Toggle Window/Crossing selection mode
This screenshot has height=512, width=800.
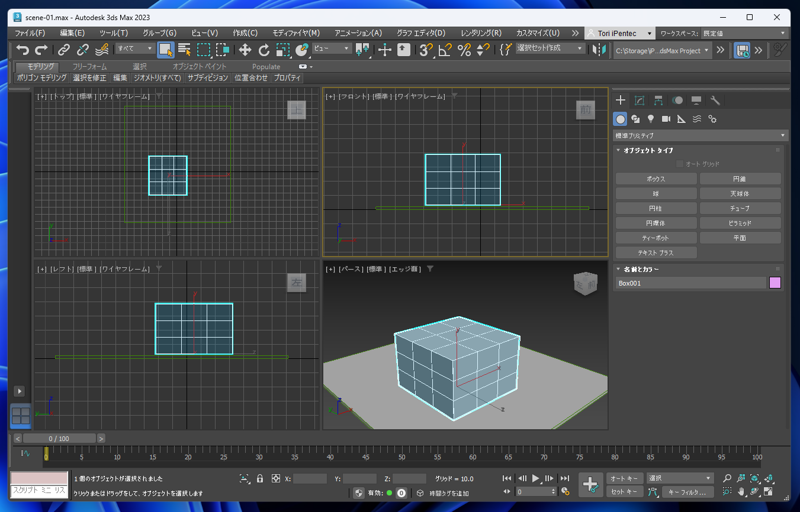coord(222,49)
